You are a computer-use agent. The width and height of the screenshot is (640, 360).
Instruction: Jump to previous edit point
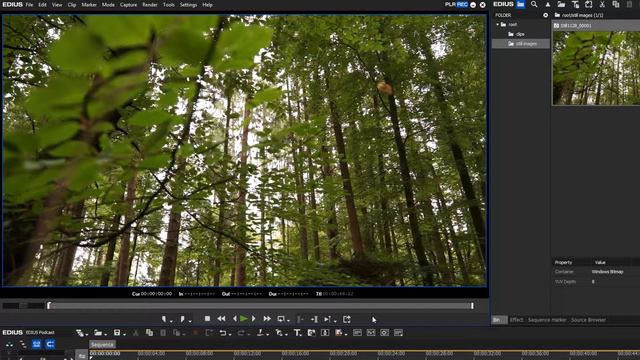[300, 319]
